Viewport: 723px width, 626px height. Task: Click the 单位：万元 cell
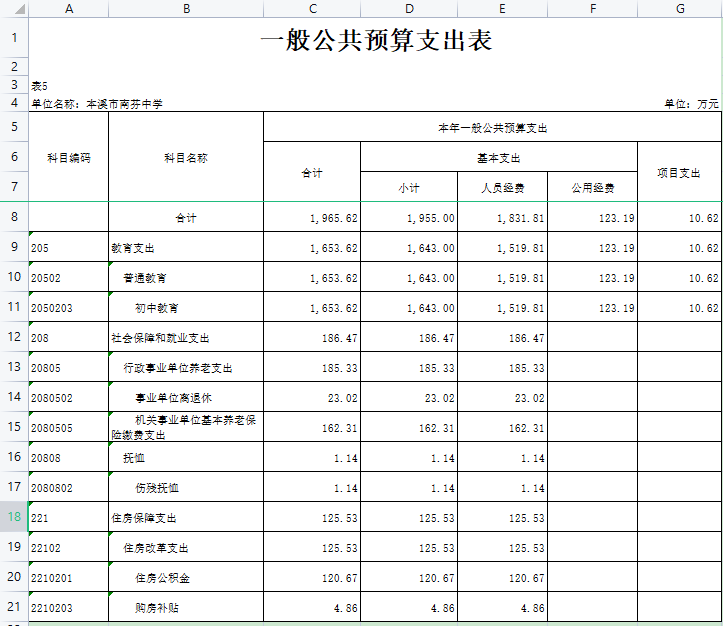(x=691, y=104)
